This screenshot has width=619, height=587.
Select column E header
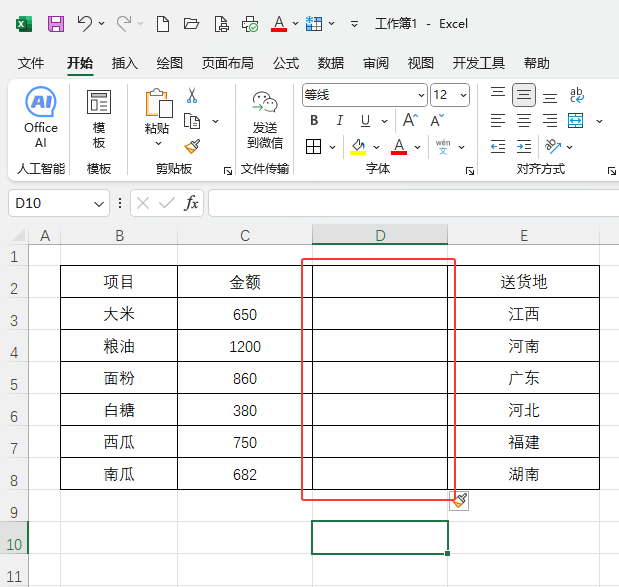point(523,235)
